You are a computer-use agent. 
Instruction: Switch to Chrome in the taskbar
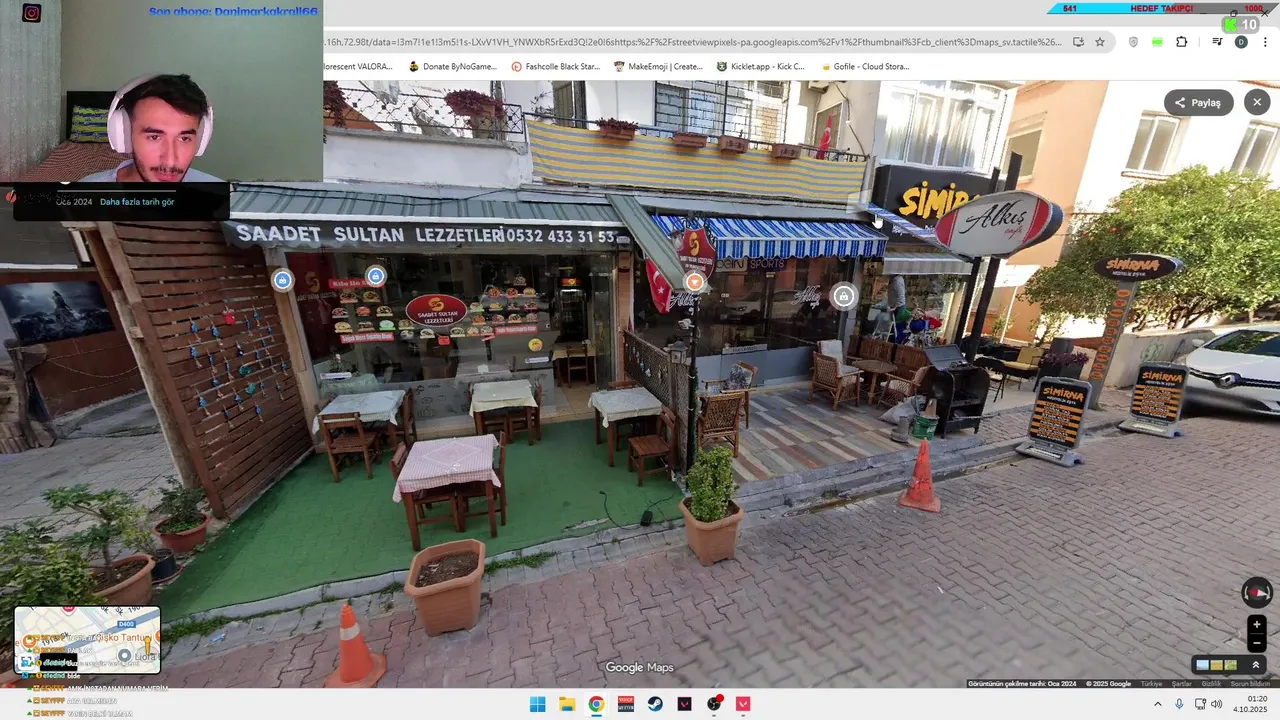[x=596, y=704]
